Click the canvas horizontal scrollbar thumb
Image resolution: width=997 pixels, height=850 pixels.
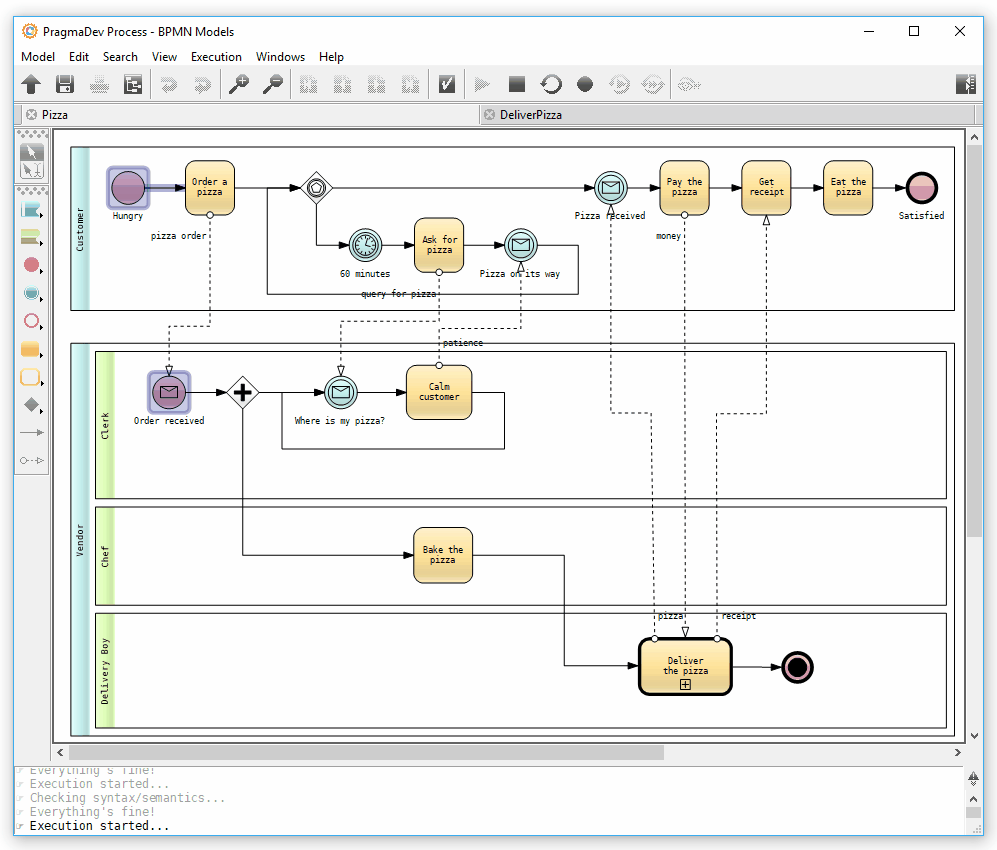[365, 752]
